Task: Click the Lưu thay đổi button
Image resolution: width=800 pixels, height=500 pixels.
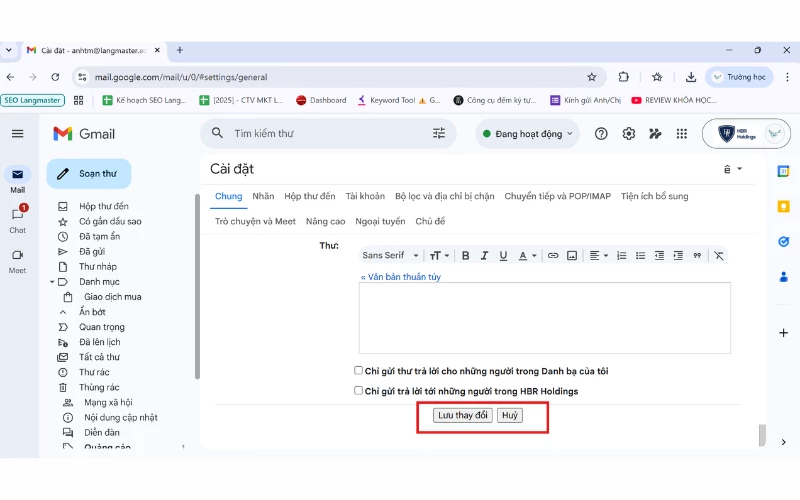Action: pos(462,415)
